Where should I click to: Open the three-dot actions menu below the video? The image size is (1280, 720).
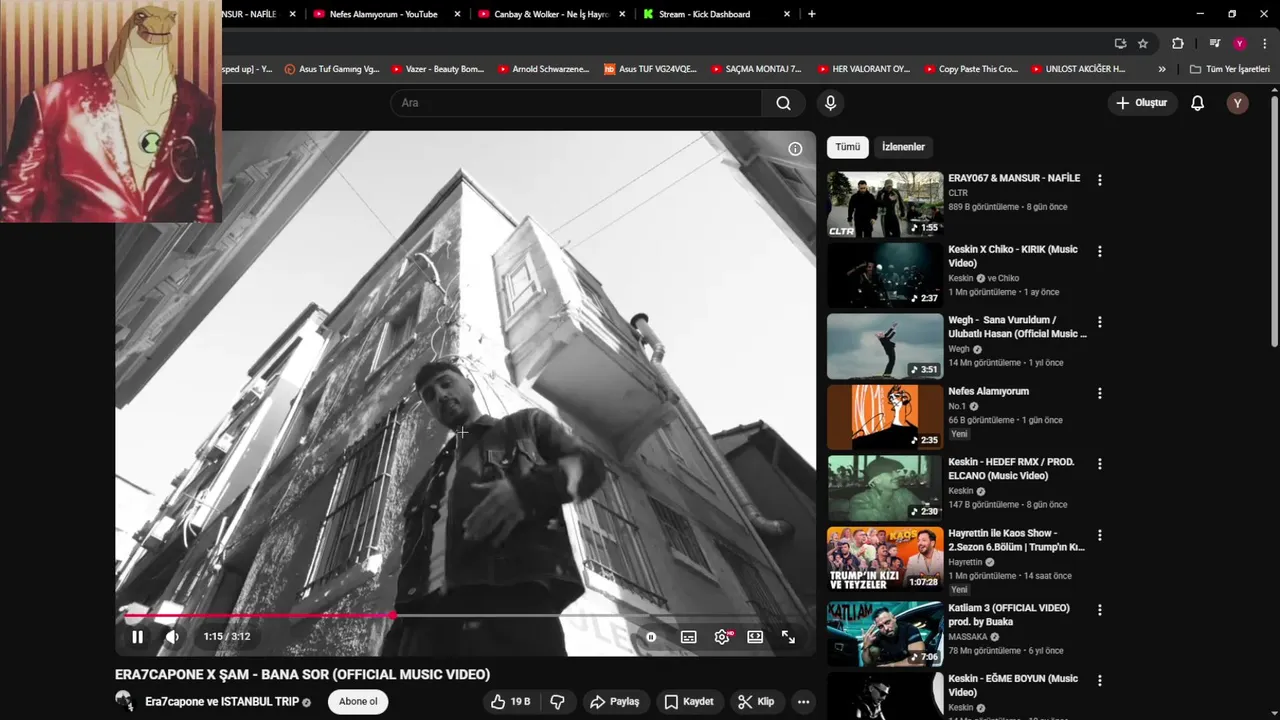[803, 702]
